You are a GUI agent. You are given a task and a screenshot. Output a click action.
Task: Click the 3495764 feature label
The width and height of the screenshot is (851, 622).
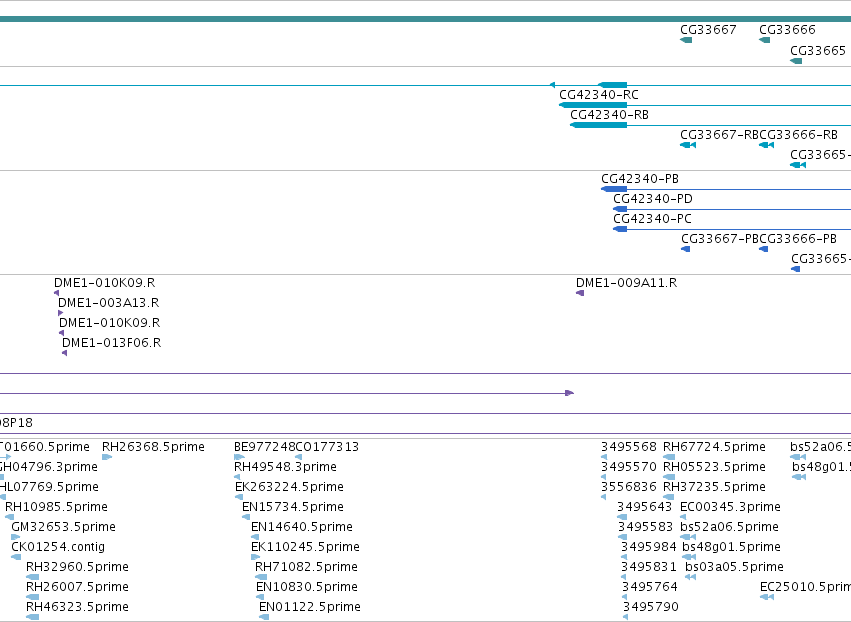pyautogui.click(x=650, y=587)
